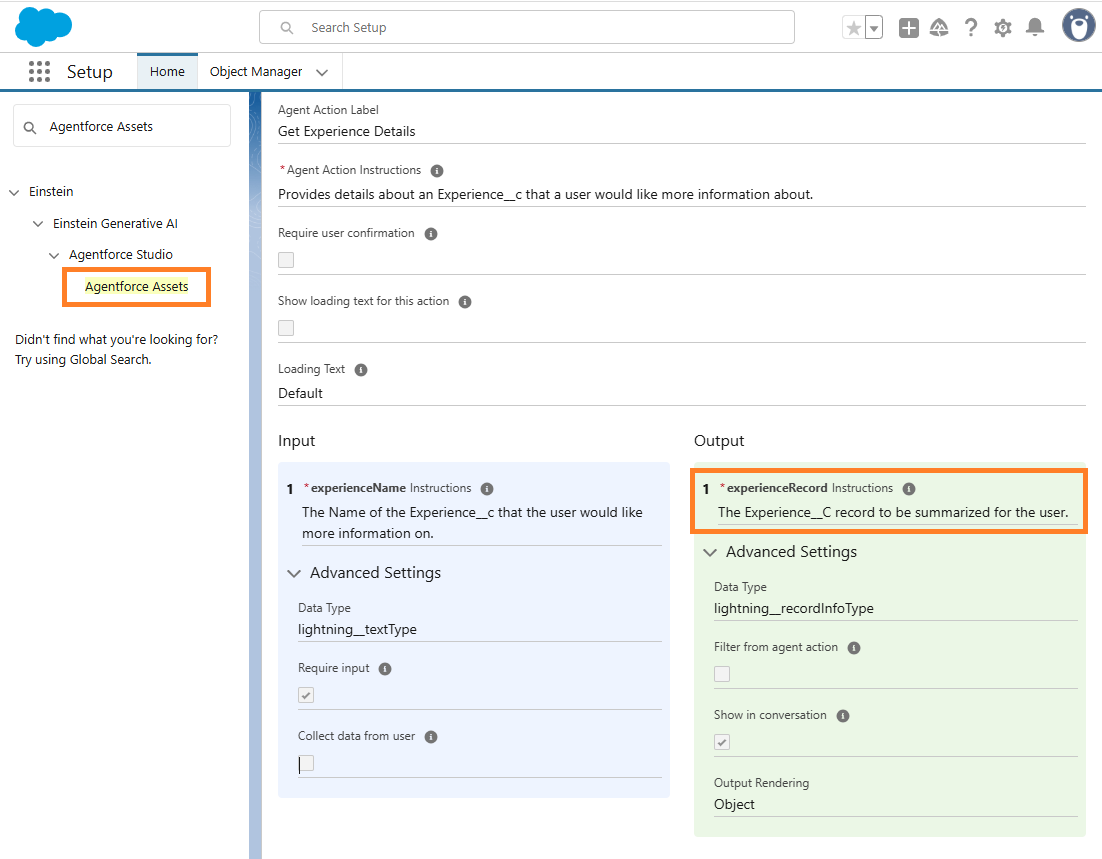Click the Get Experience Details label value
Viewport: 1102px width, 859px height.
point(346,131)
